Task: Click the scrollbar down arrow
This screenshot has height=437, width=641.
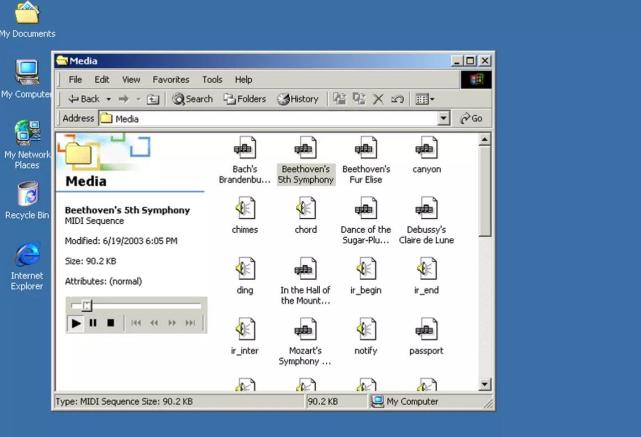Action: [484, 384]
